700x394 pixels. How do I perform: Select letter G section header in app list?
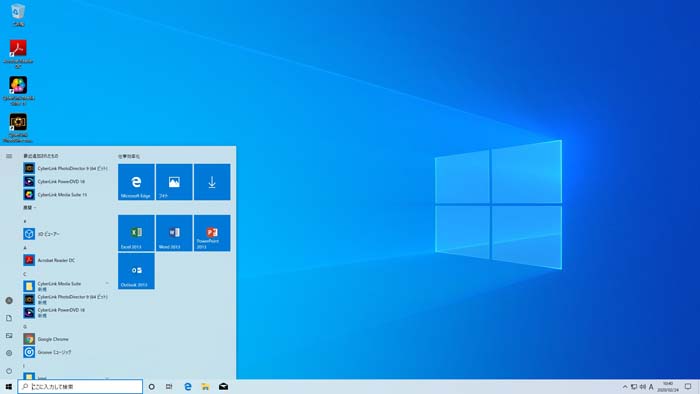point(25,327)
